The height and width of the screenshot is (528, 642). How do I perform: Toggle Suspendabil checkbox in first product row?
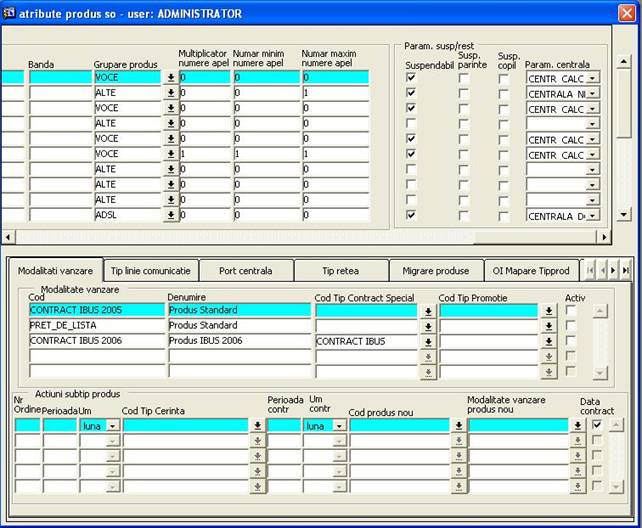click(412, 77)
